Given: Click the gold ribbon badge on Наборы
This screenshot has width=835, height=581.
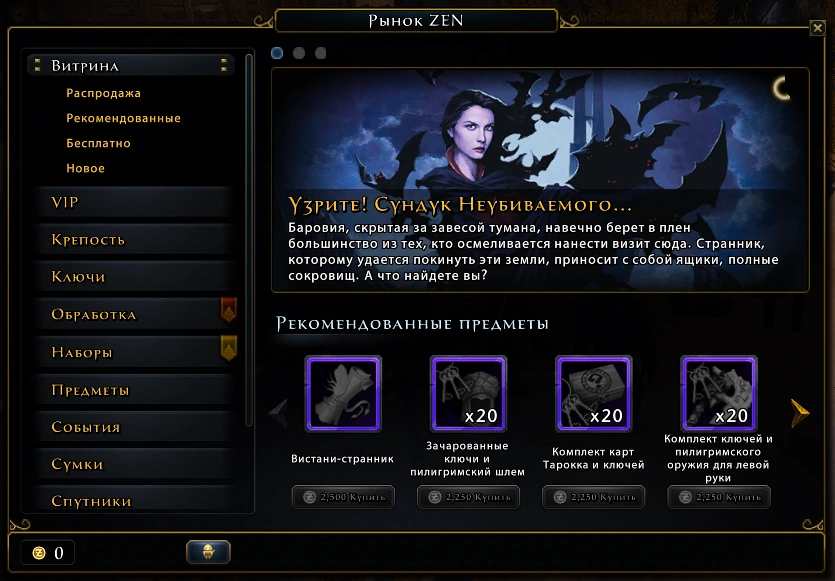Looking at the screenshot, I should pyautogui.click(x=228, y=348).
